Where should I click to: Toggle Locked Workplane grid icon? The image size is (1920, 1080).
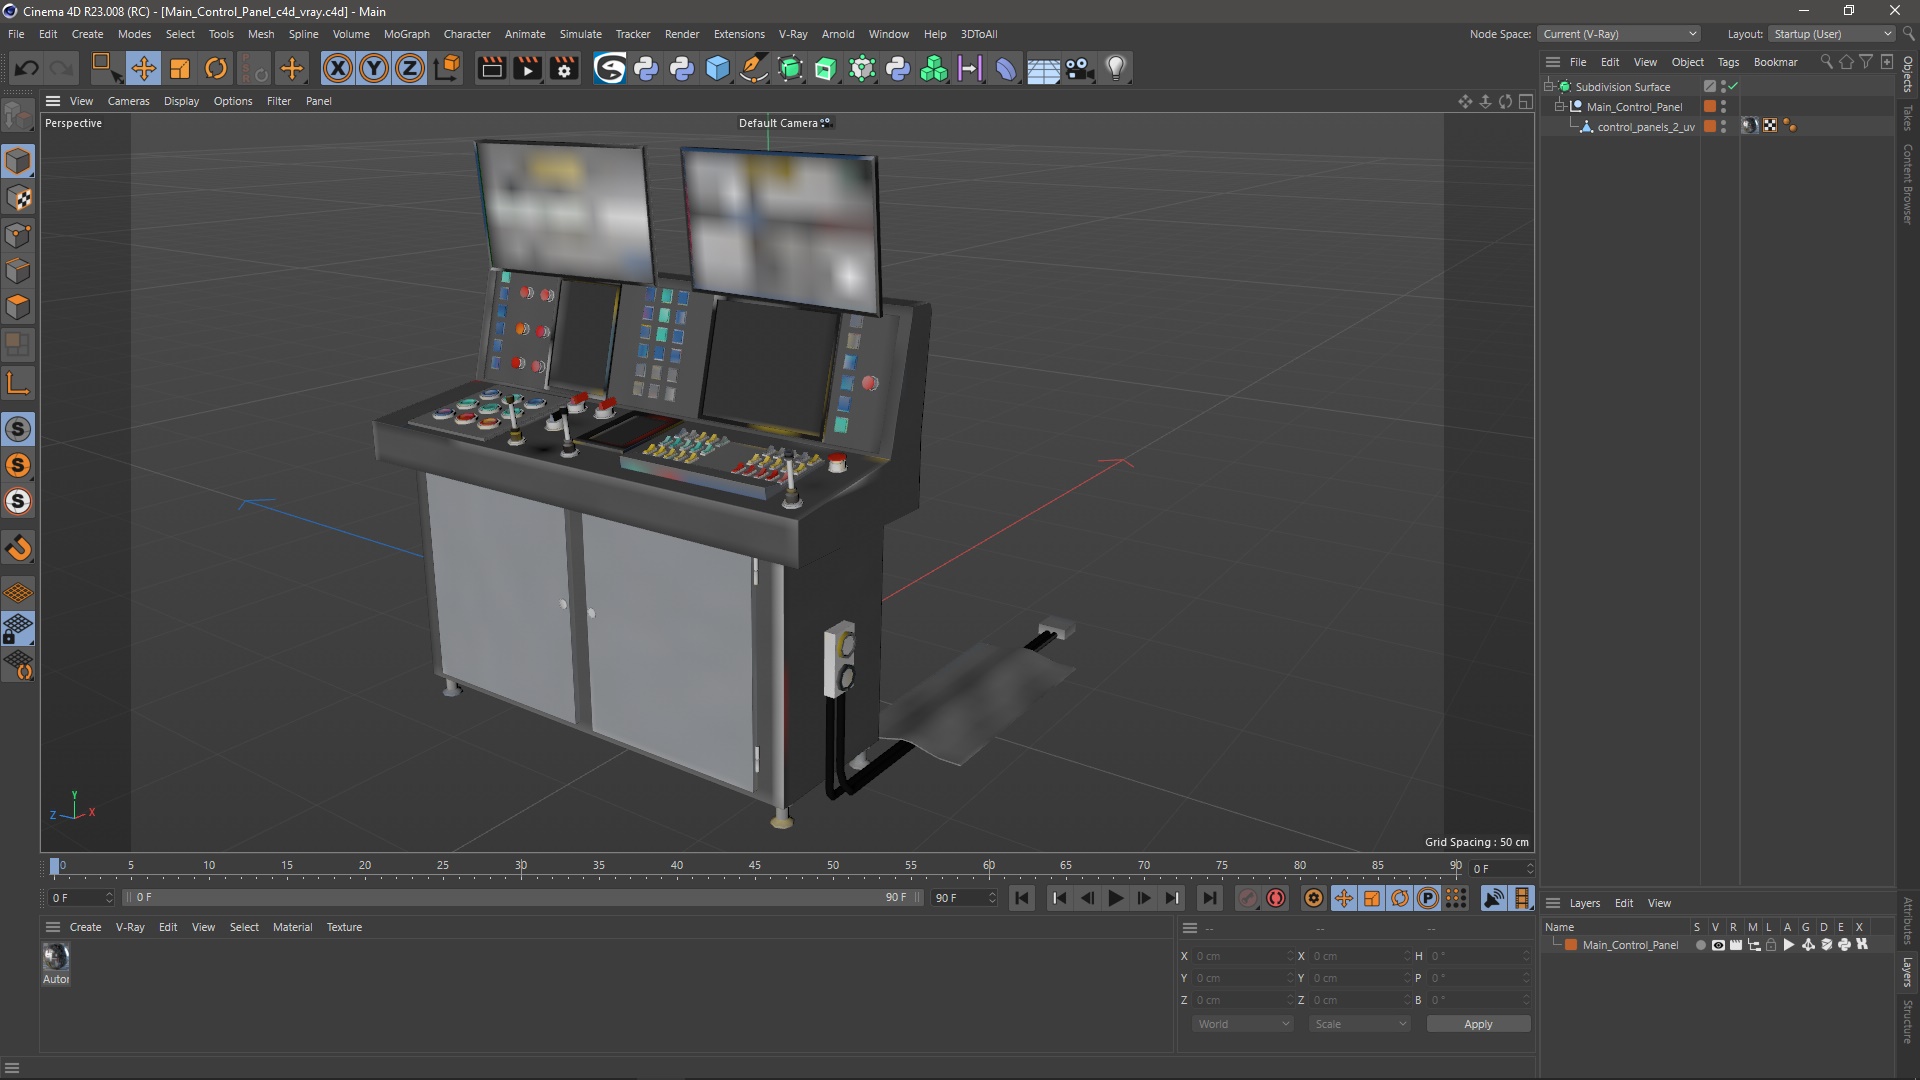[x=18, y=629]
